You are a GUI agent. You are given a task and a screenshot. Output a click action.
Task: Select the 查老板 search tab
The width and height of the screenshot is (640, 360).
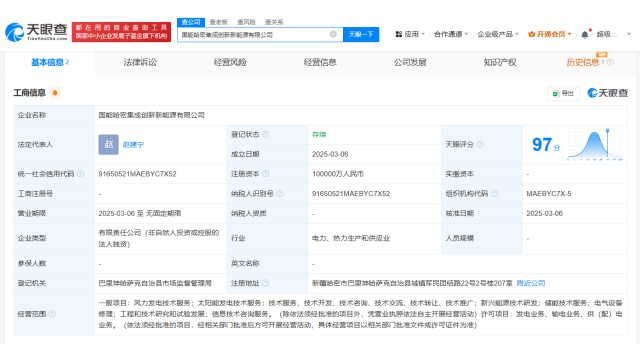point(219,22)
